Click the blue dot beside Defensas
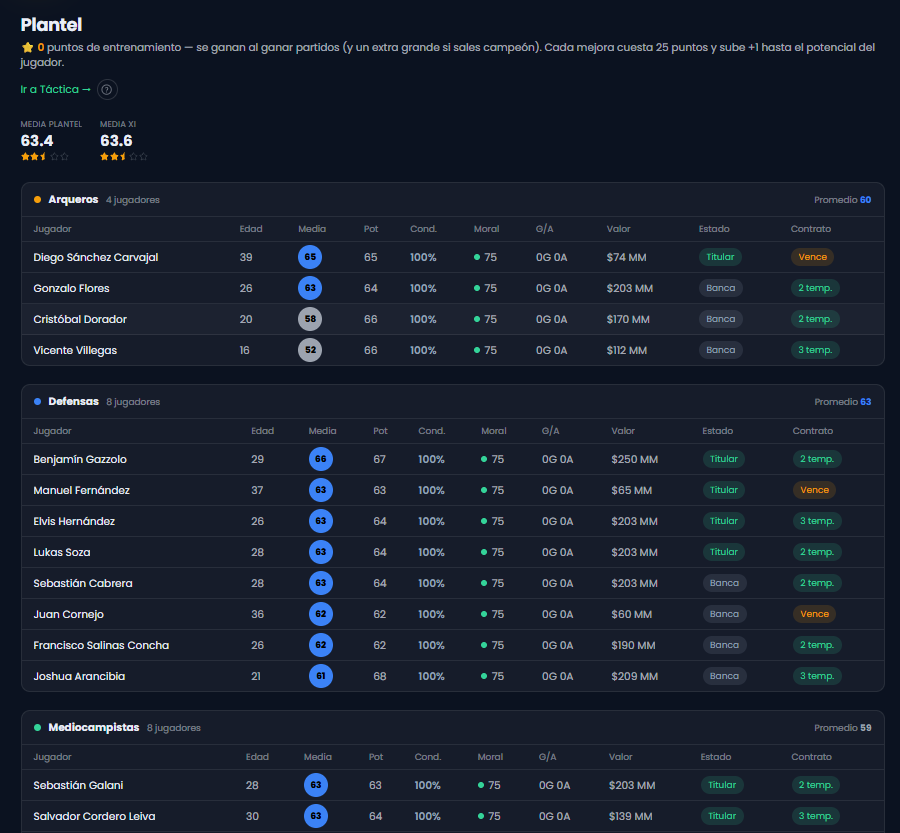The height and width of the screenshot is (833, 900). click(x=37, y=402)
